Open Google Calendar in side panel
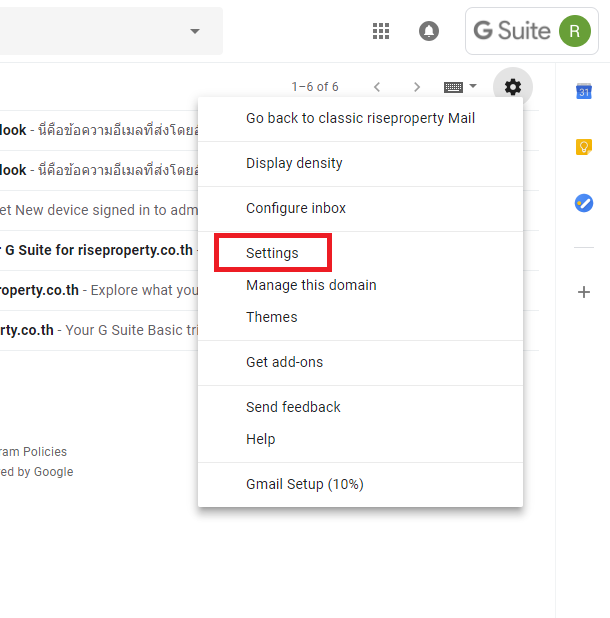The width and height of the screenshot is (610, 618). (x=584, y=92)
